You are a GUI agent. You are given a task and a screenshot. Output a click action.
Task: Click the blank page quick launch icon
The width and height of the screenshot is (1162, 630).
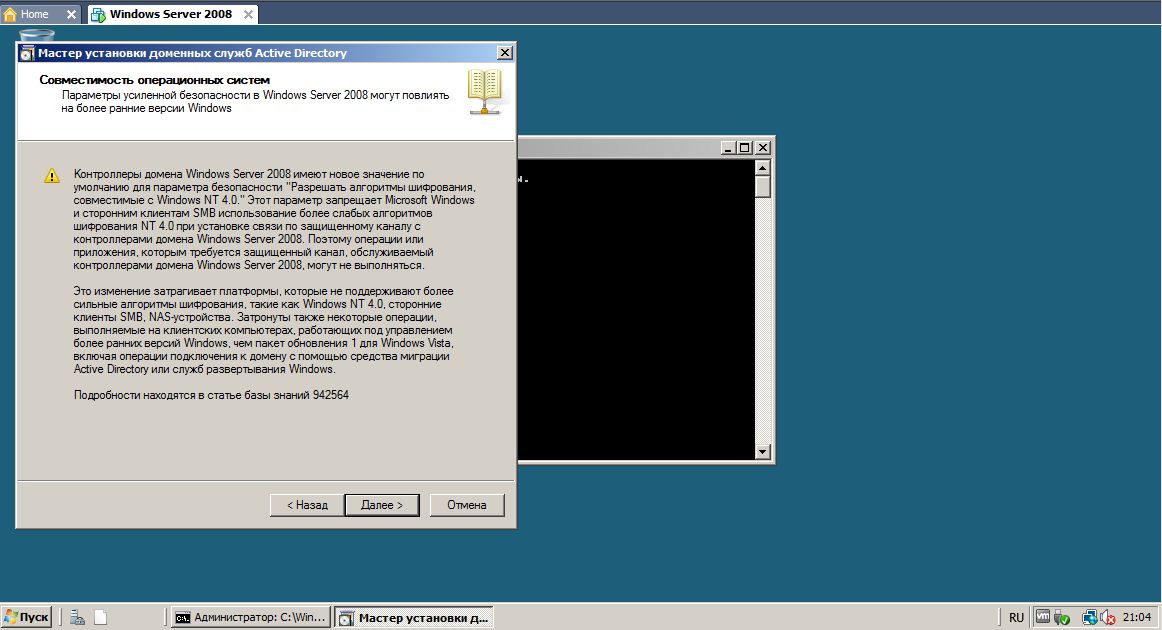101,617
